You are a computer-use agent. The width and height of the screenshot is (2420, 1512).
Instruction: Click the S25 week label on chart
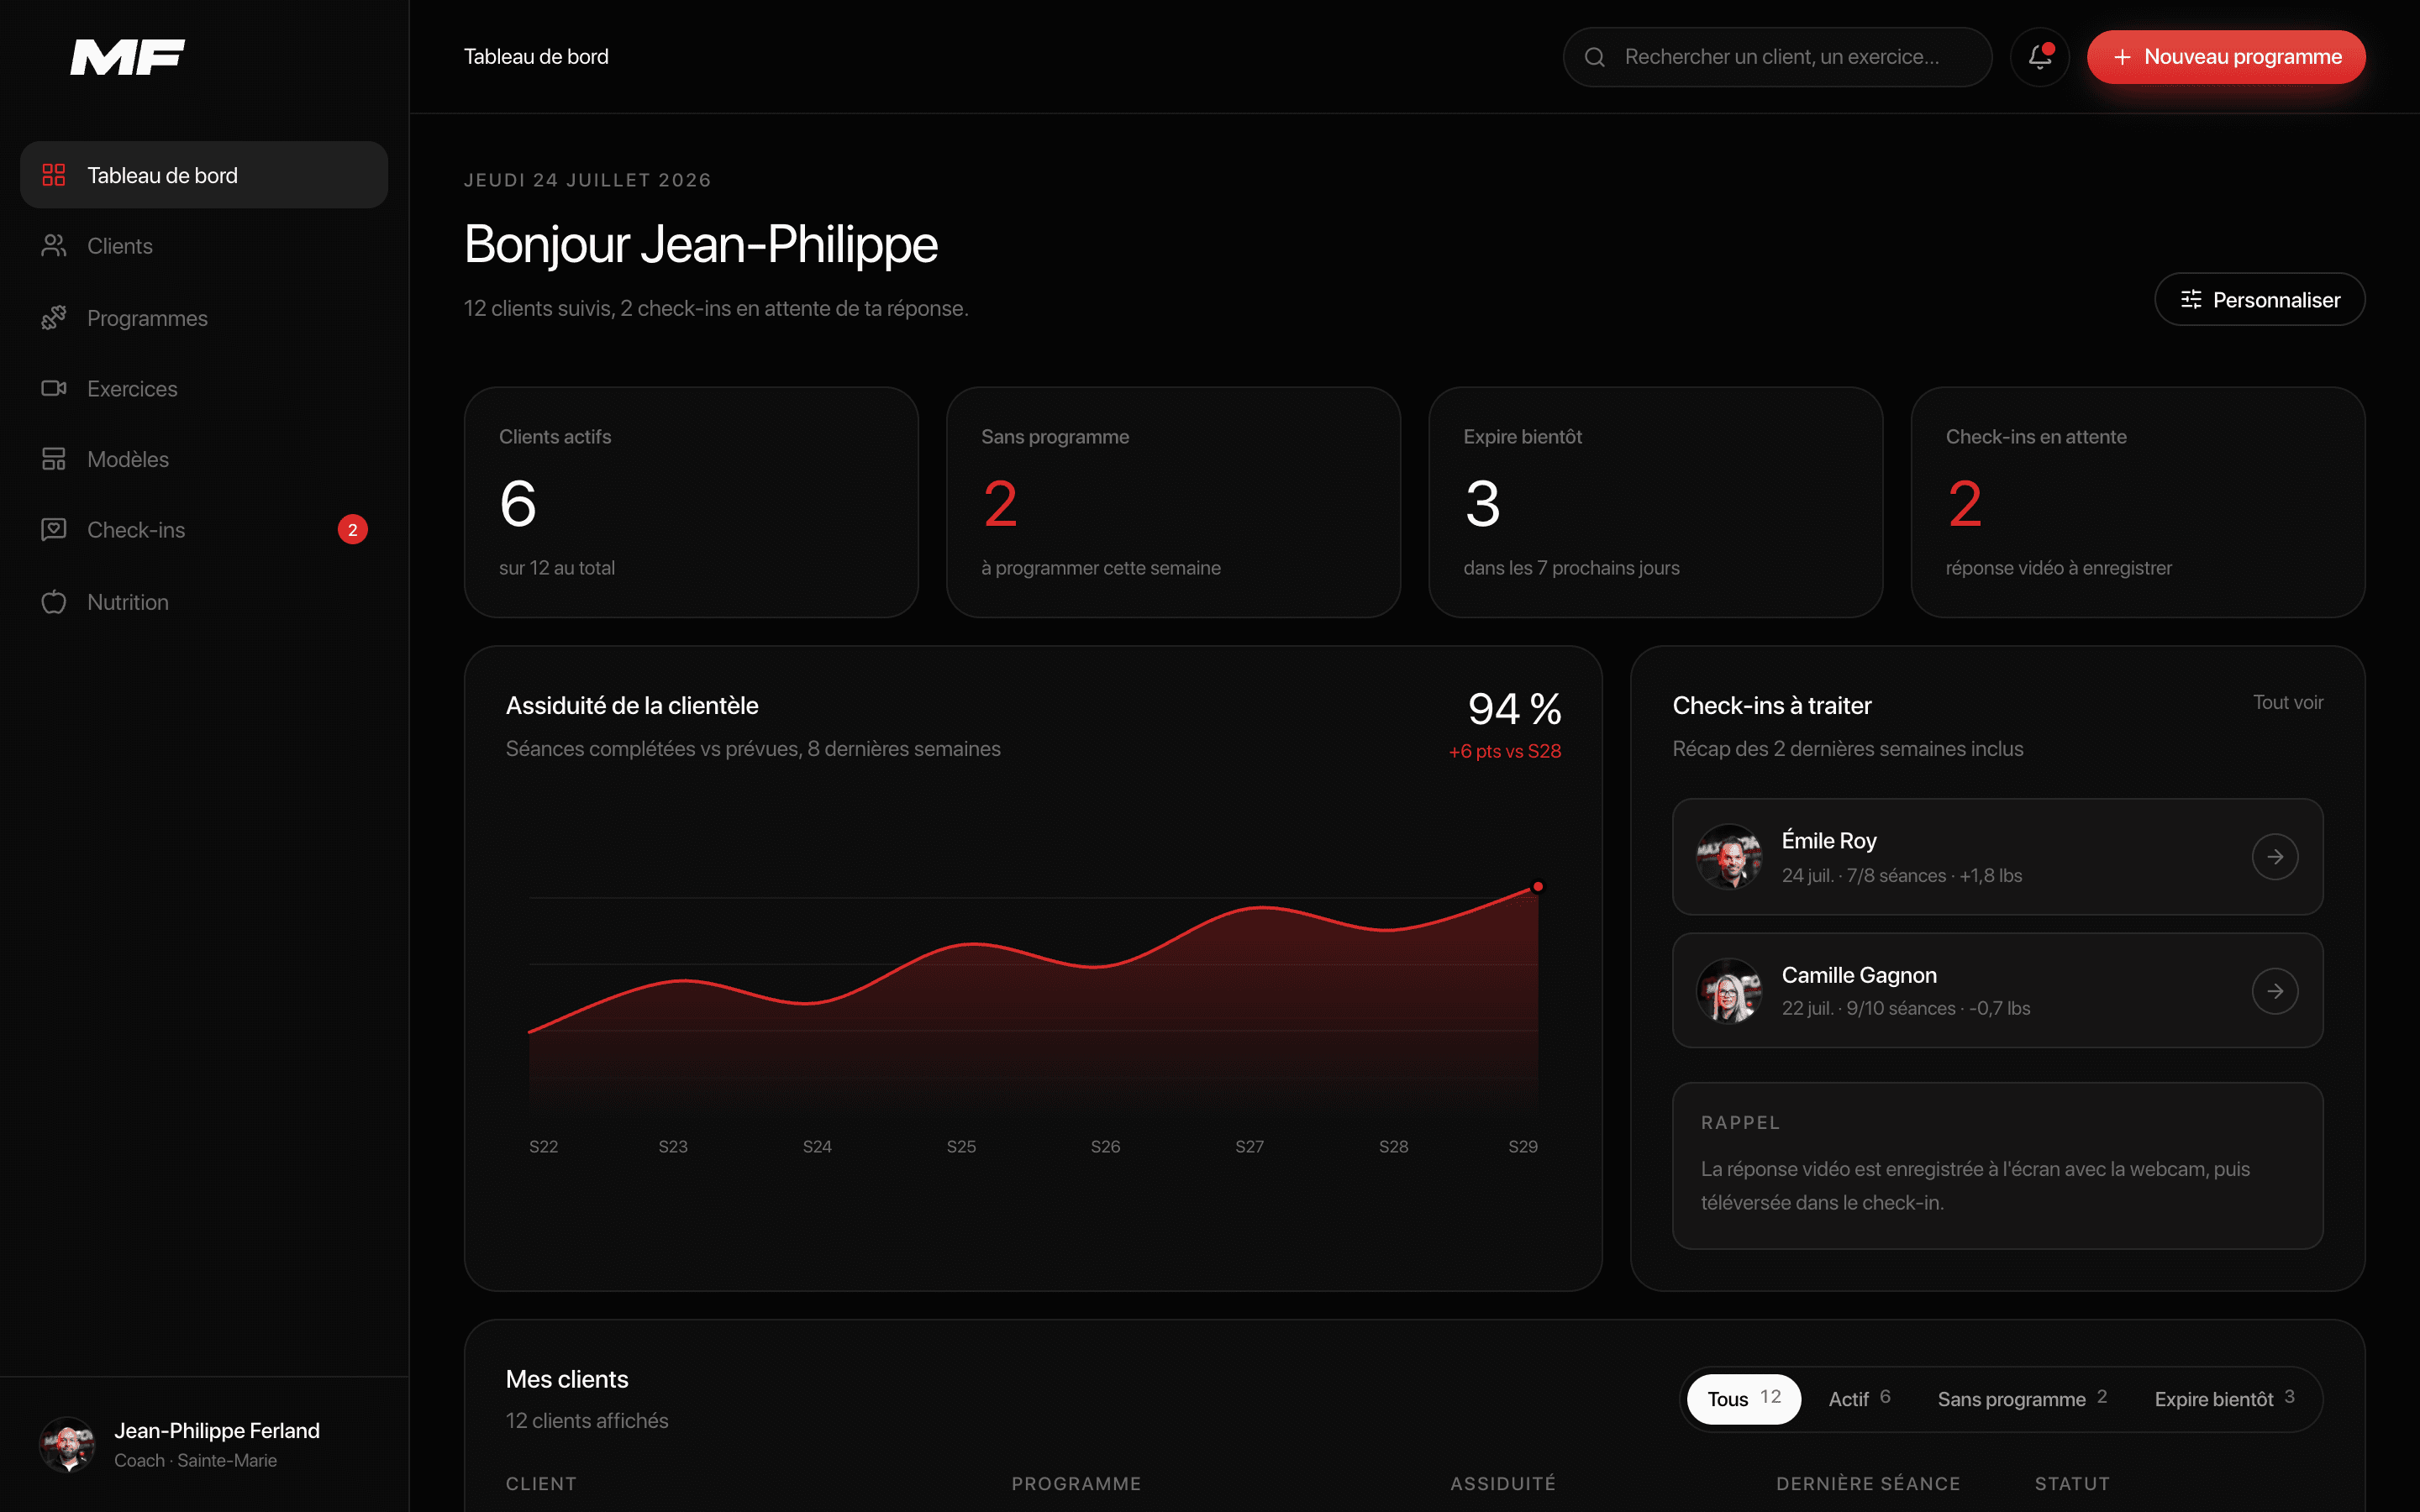961,1146
